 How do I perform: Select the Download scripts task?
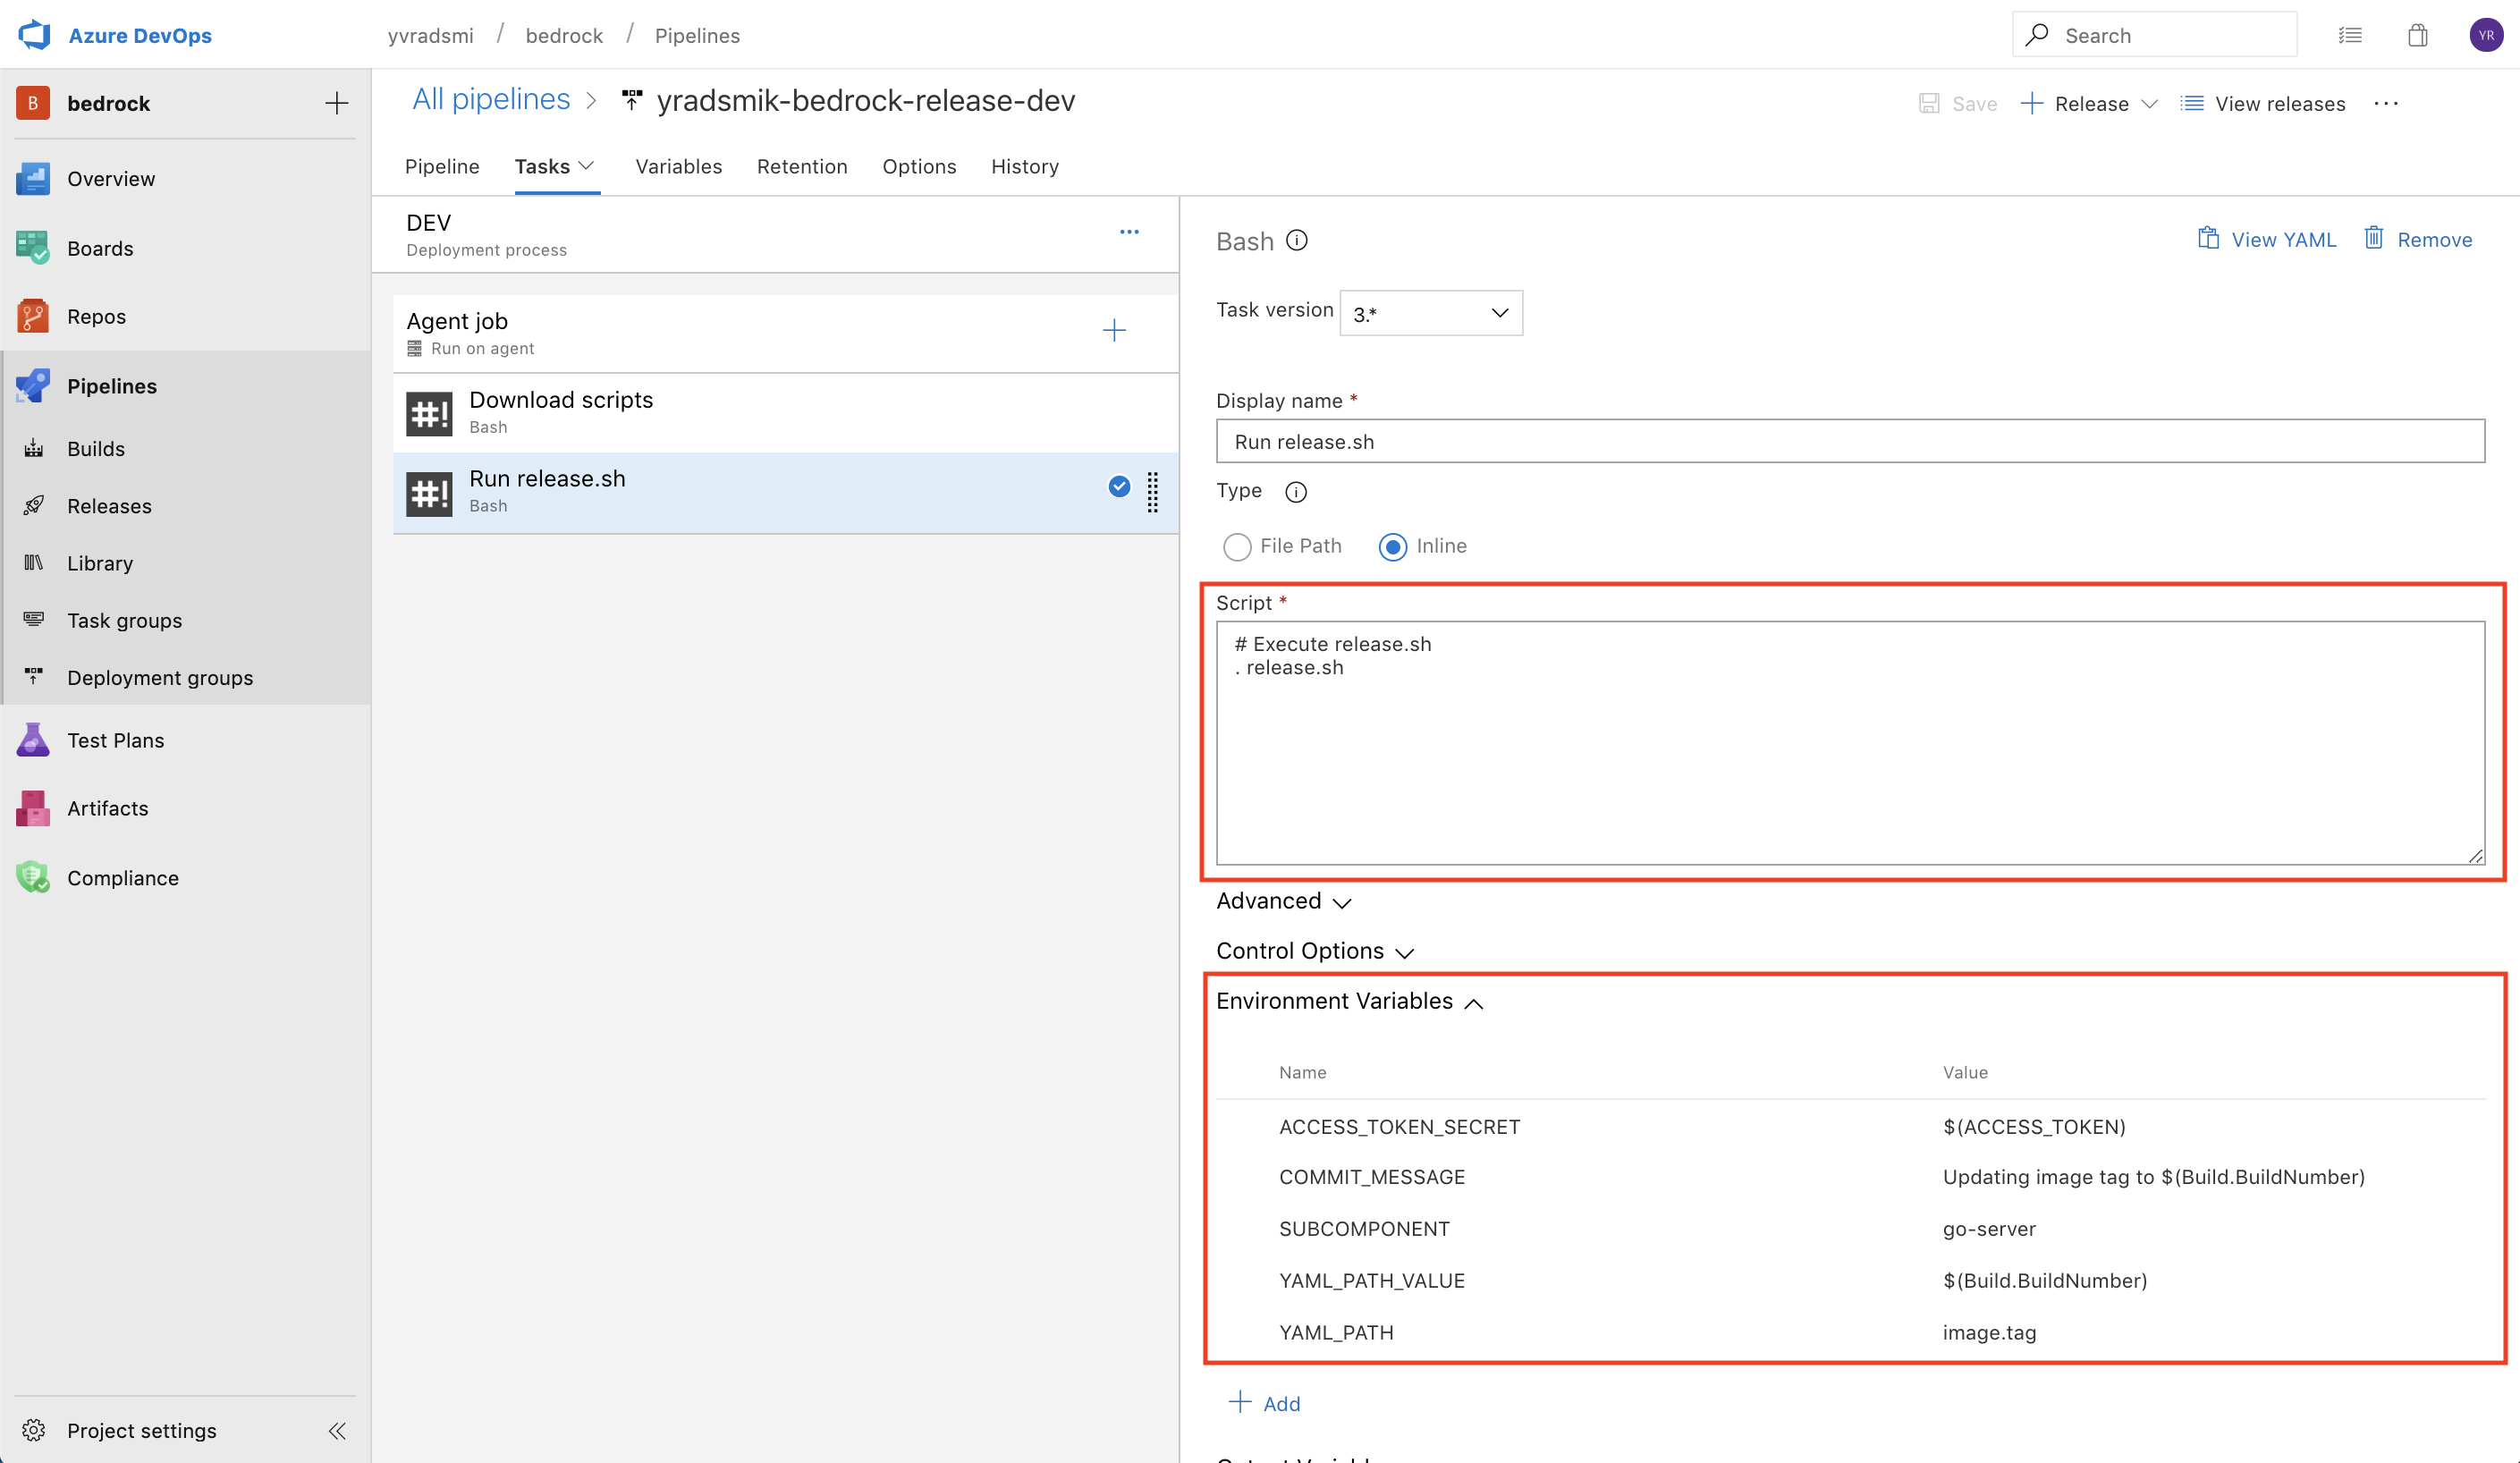pyautogui.click(x=786, y=412)
